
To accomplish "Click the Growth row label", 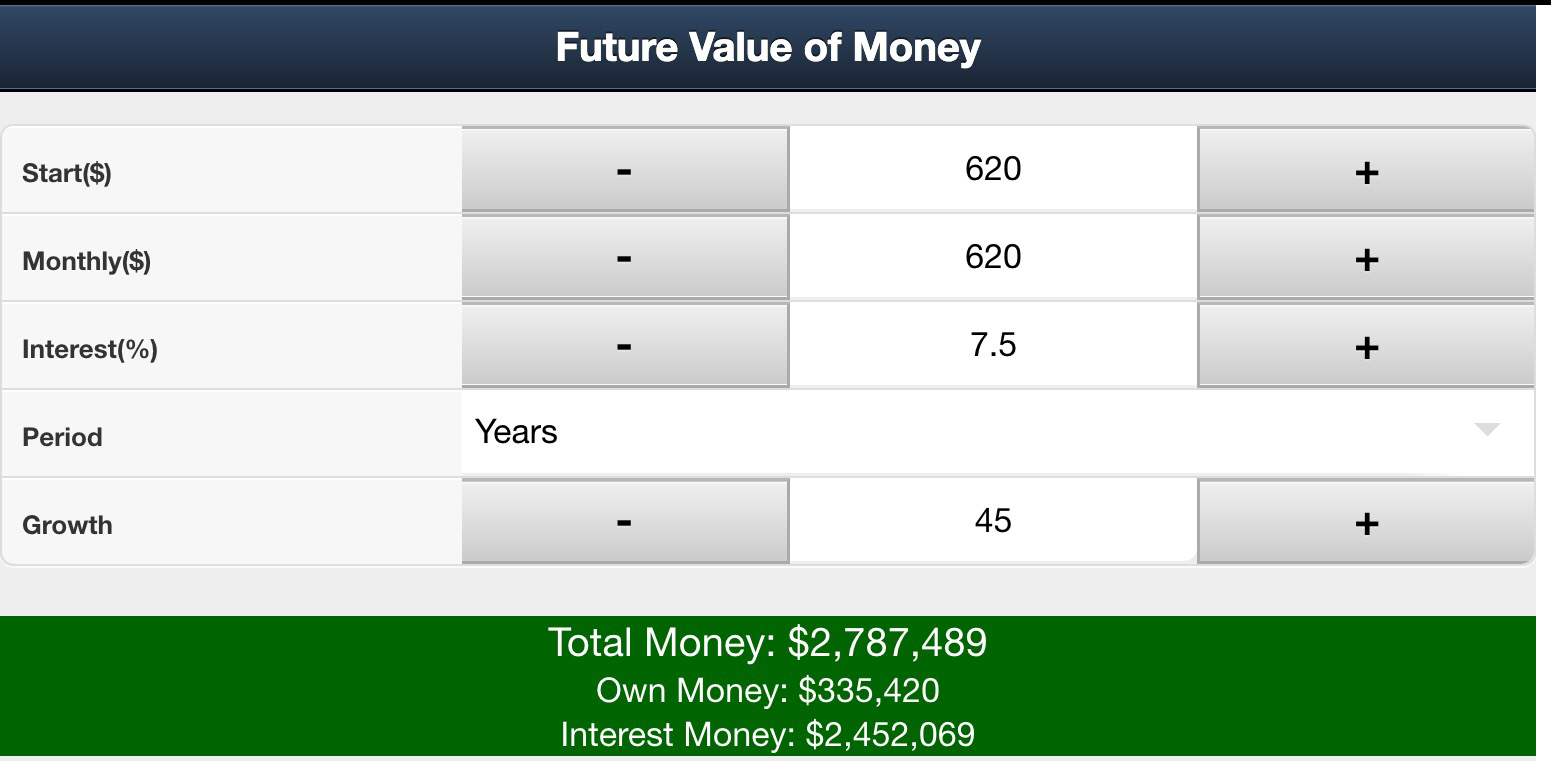I will pyautogui.click(x=67, y=525).
